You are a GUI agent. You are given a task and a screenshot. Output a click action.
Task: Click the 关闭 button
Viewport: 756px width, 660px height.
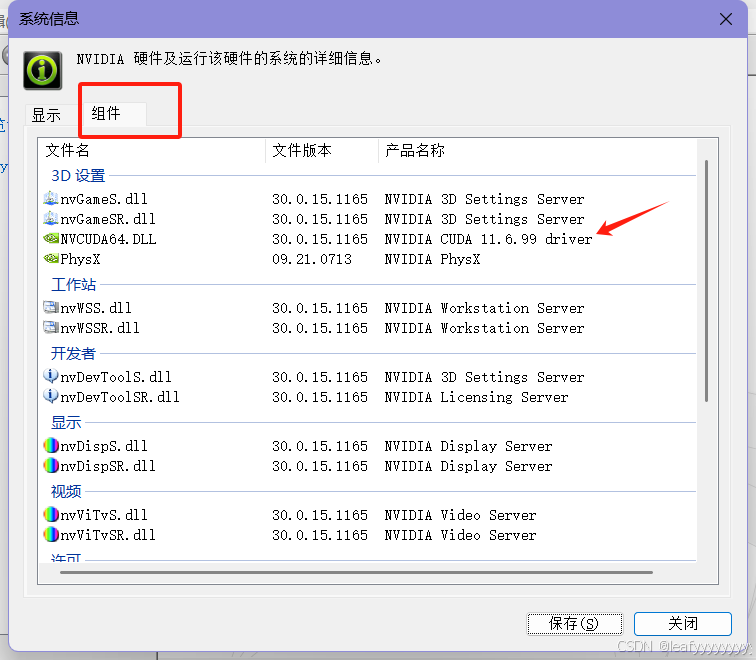(x=683, y=624)
